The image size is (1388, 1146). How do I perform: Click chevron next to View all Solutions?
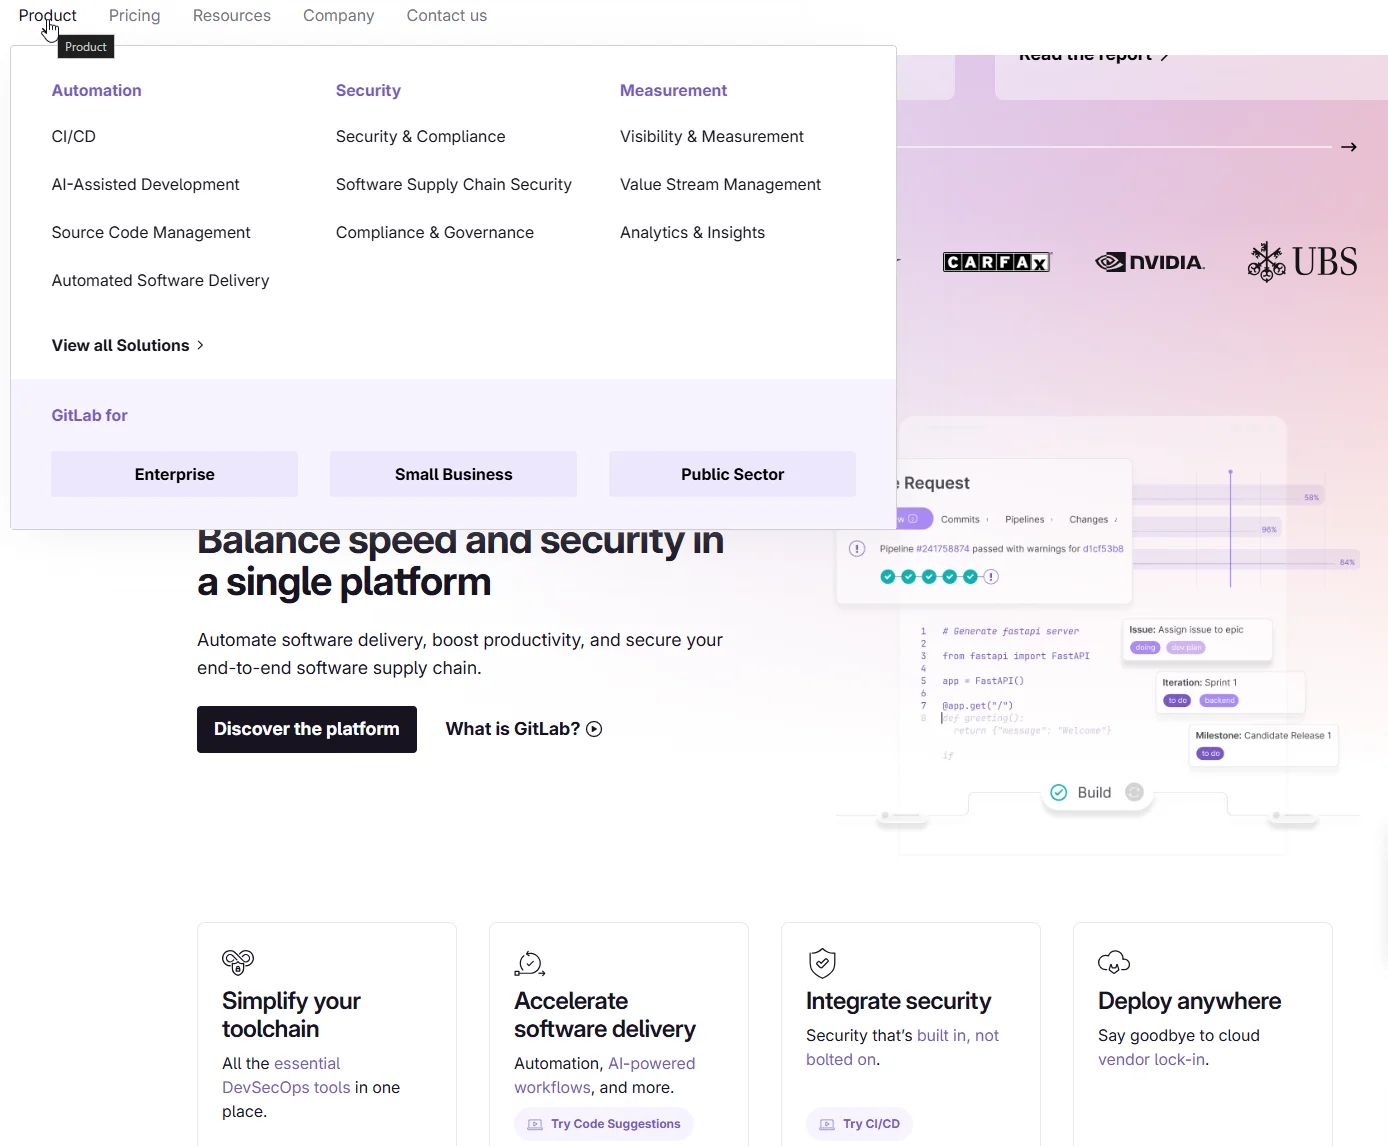pos(200,345)
